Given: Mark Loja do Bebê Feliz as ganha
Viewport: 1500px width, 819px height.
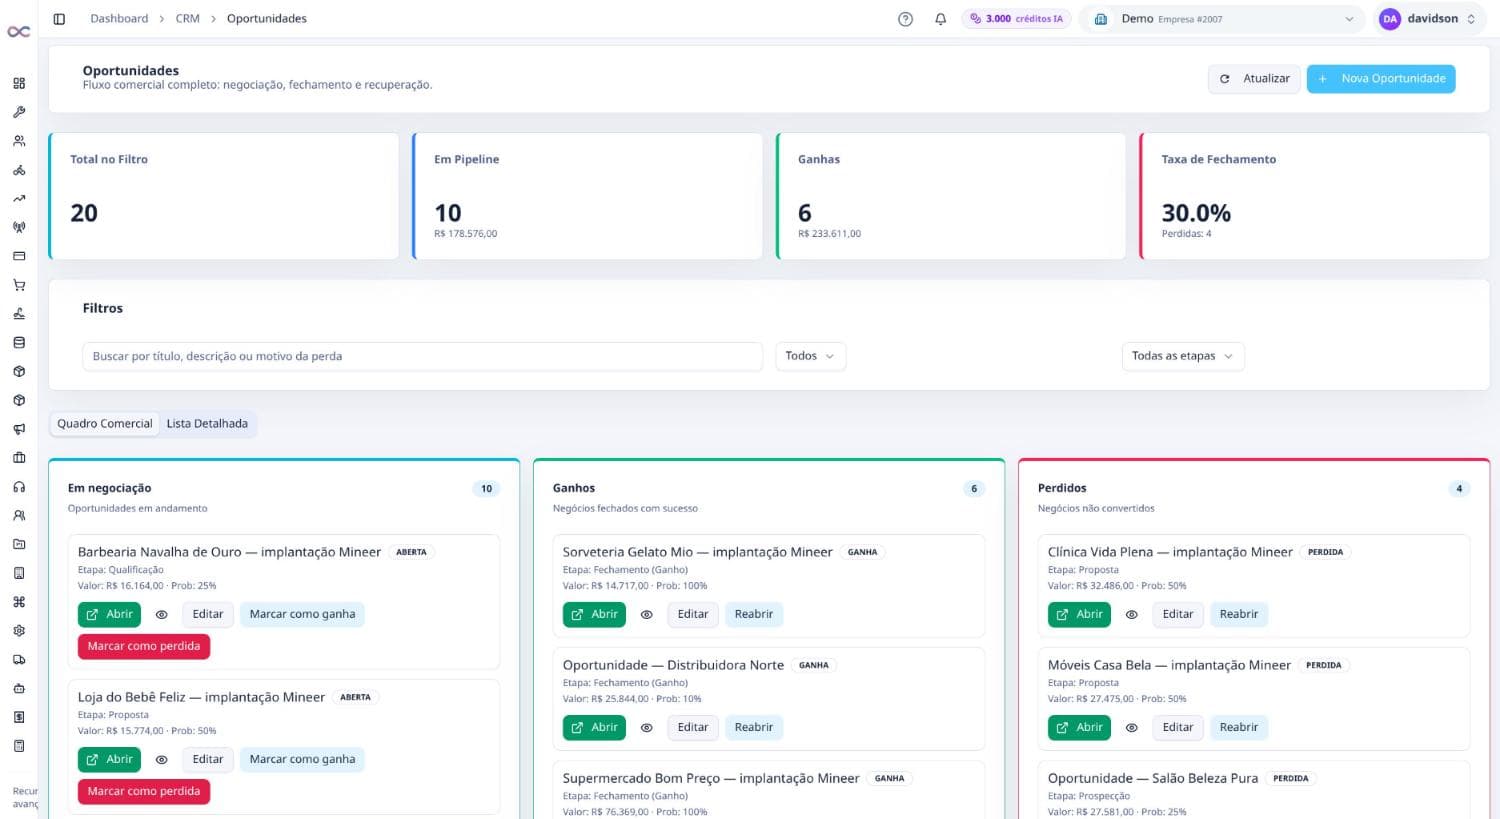Looking at the screenshot, I should click(x=302, y=760).
